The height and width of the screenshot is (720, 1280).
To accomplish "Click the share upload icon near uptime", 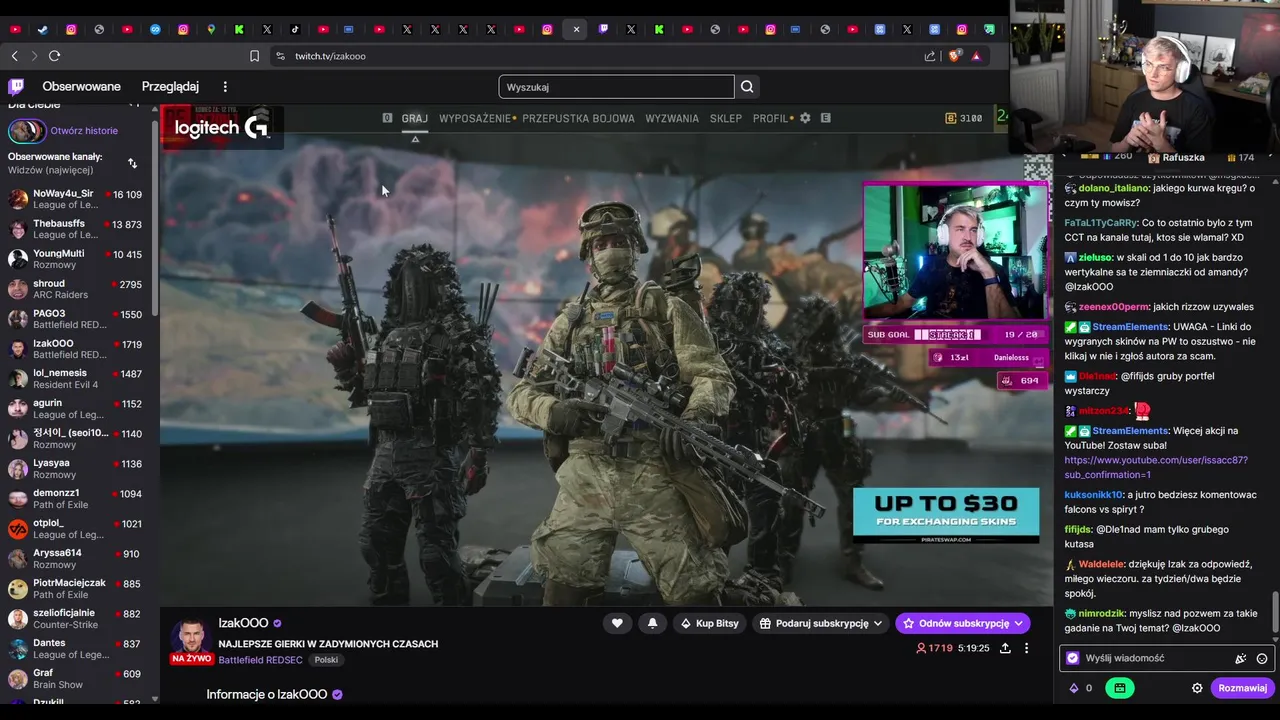I will pyautogui.click(x=1005, y=648).
